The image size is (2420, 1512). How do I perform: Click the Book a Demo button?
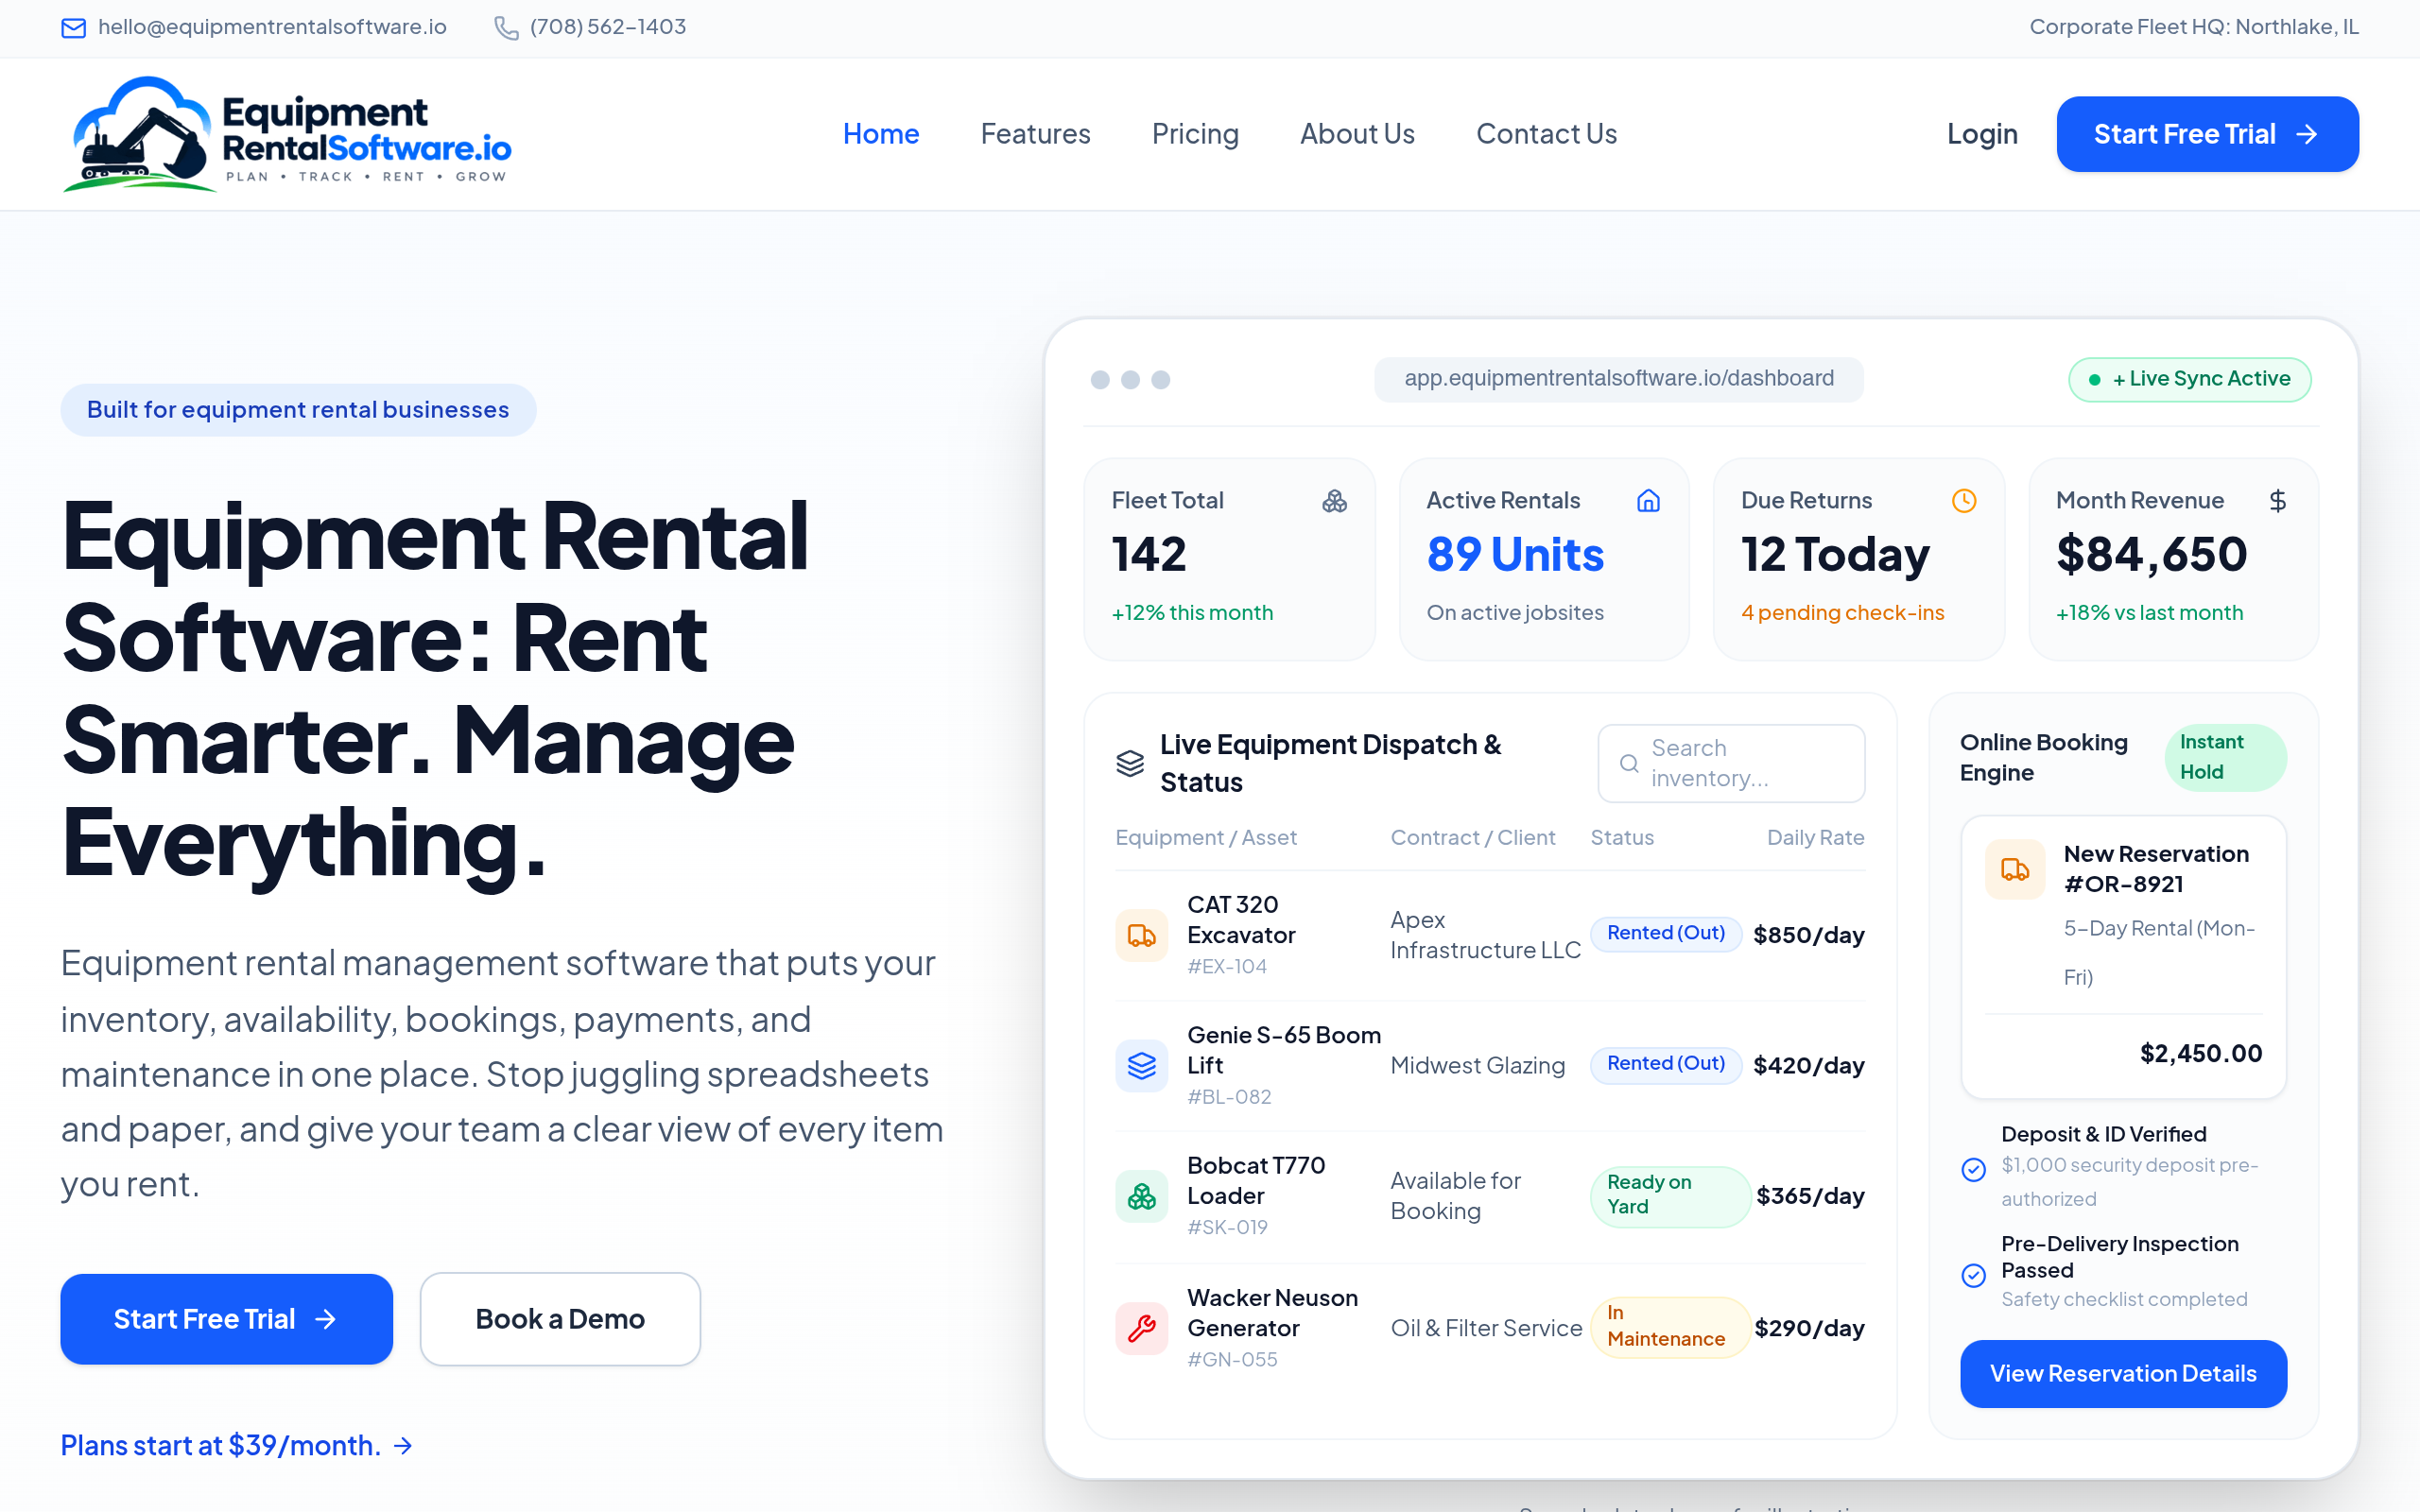pyautogui.click(x=560, y=1319)
